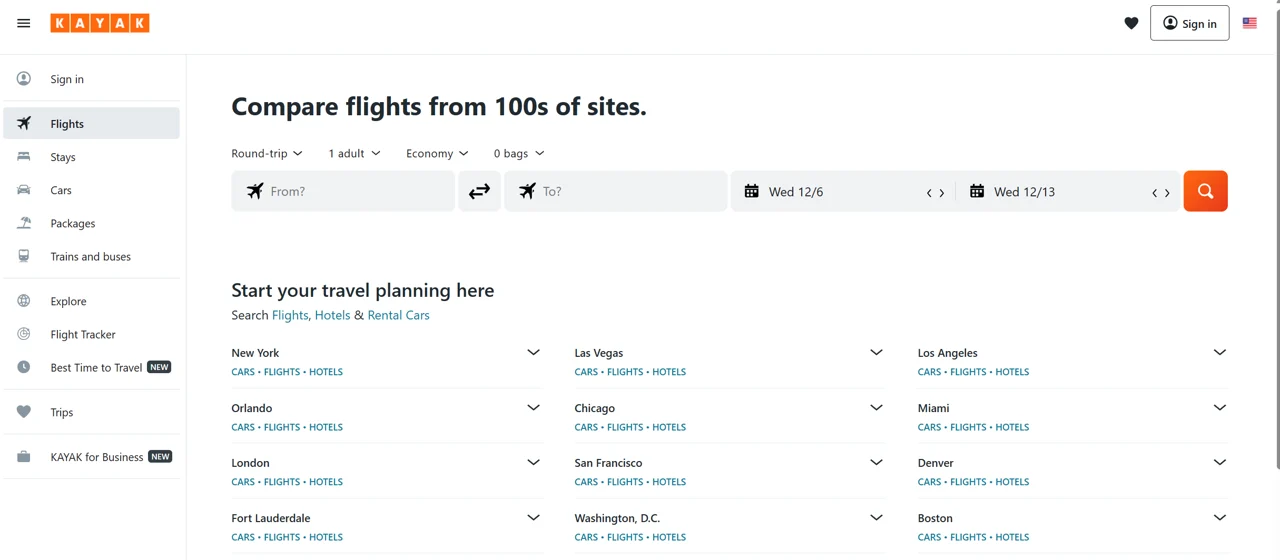Image resolution: width=1280 pixels, height=560 pixels.
Task: Click HOTELS under Chicago
Action: point(669,427)
